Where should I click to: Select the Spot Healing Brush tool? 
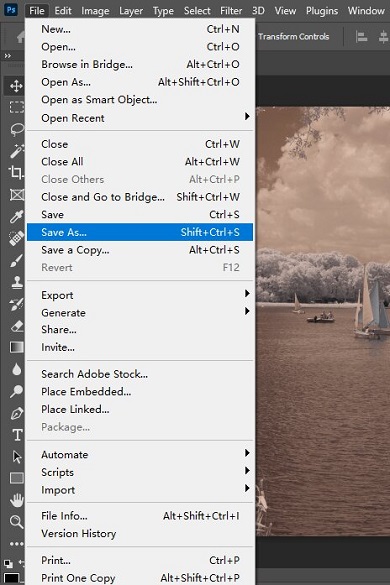click(16, 238)
